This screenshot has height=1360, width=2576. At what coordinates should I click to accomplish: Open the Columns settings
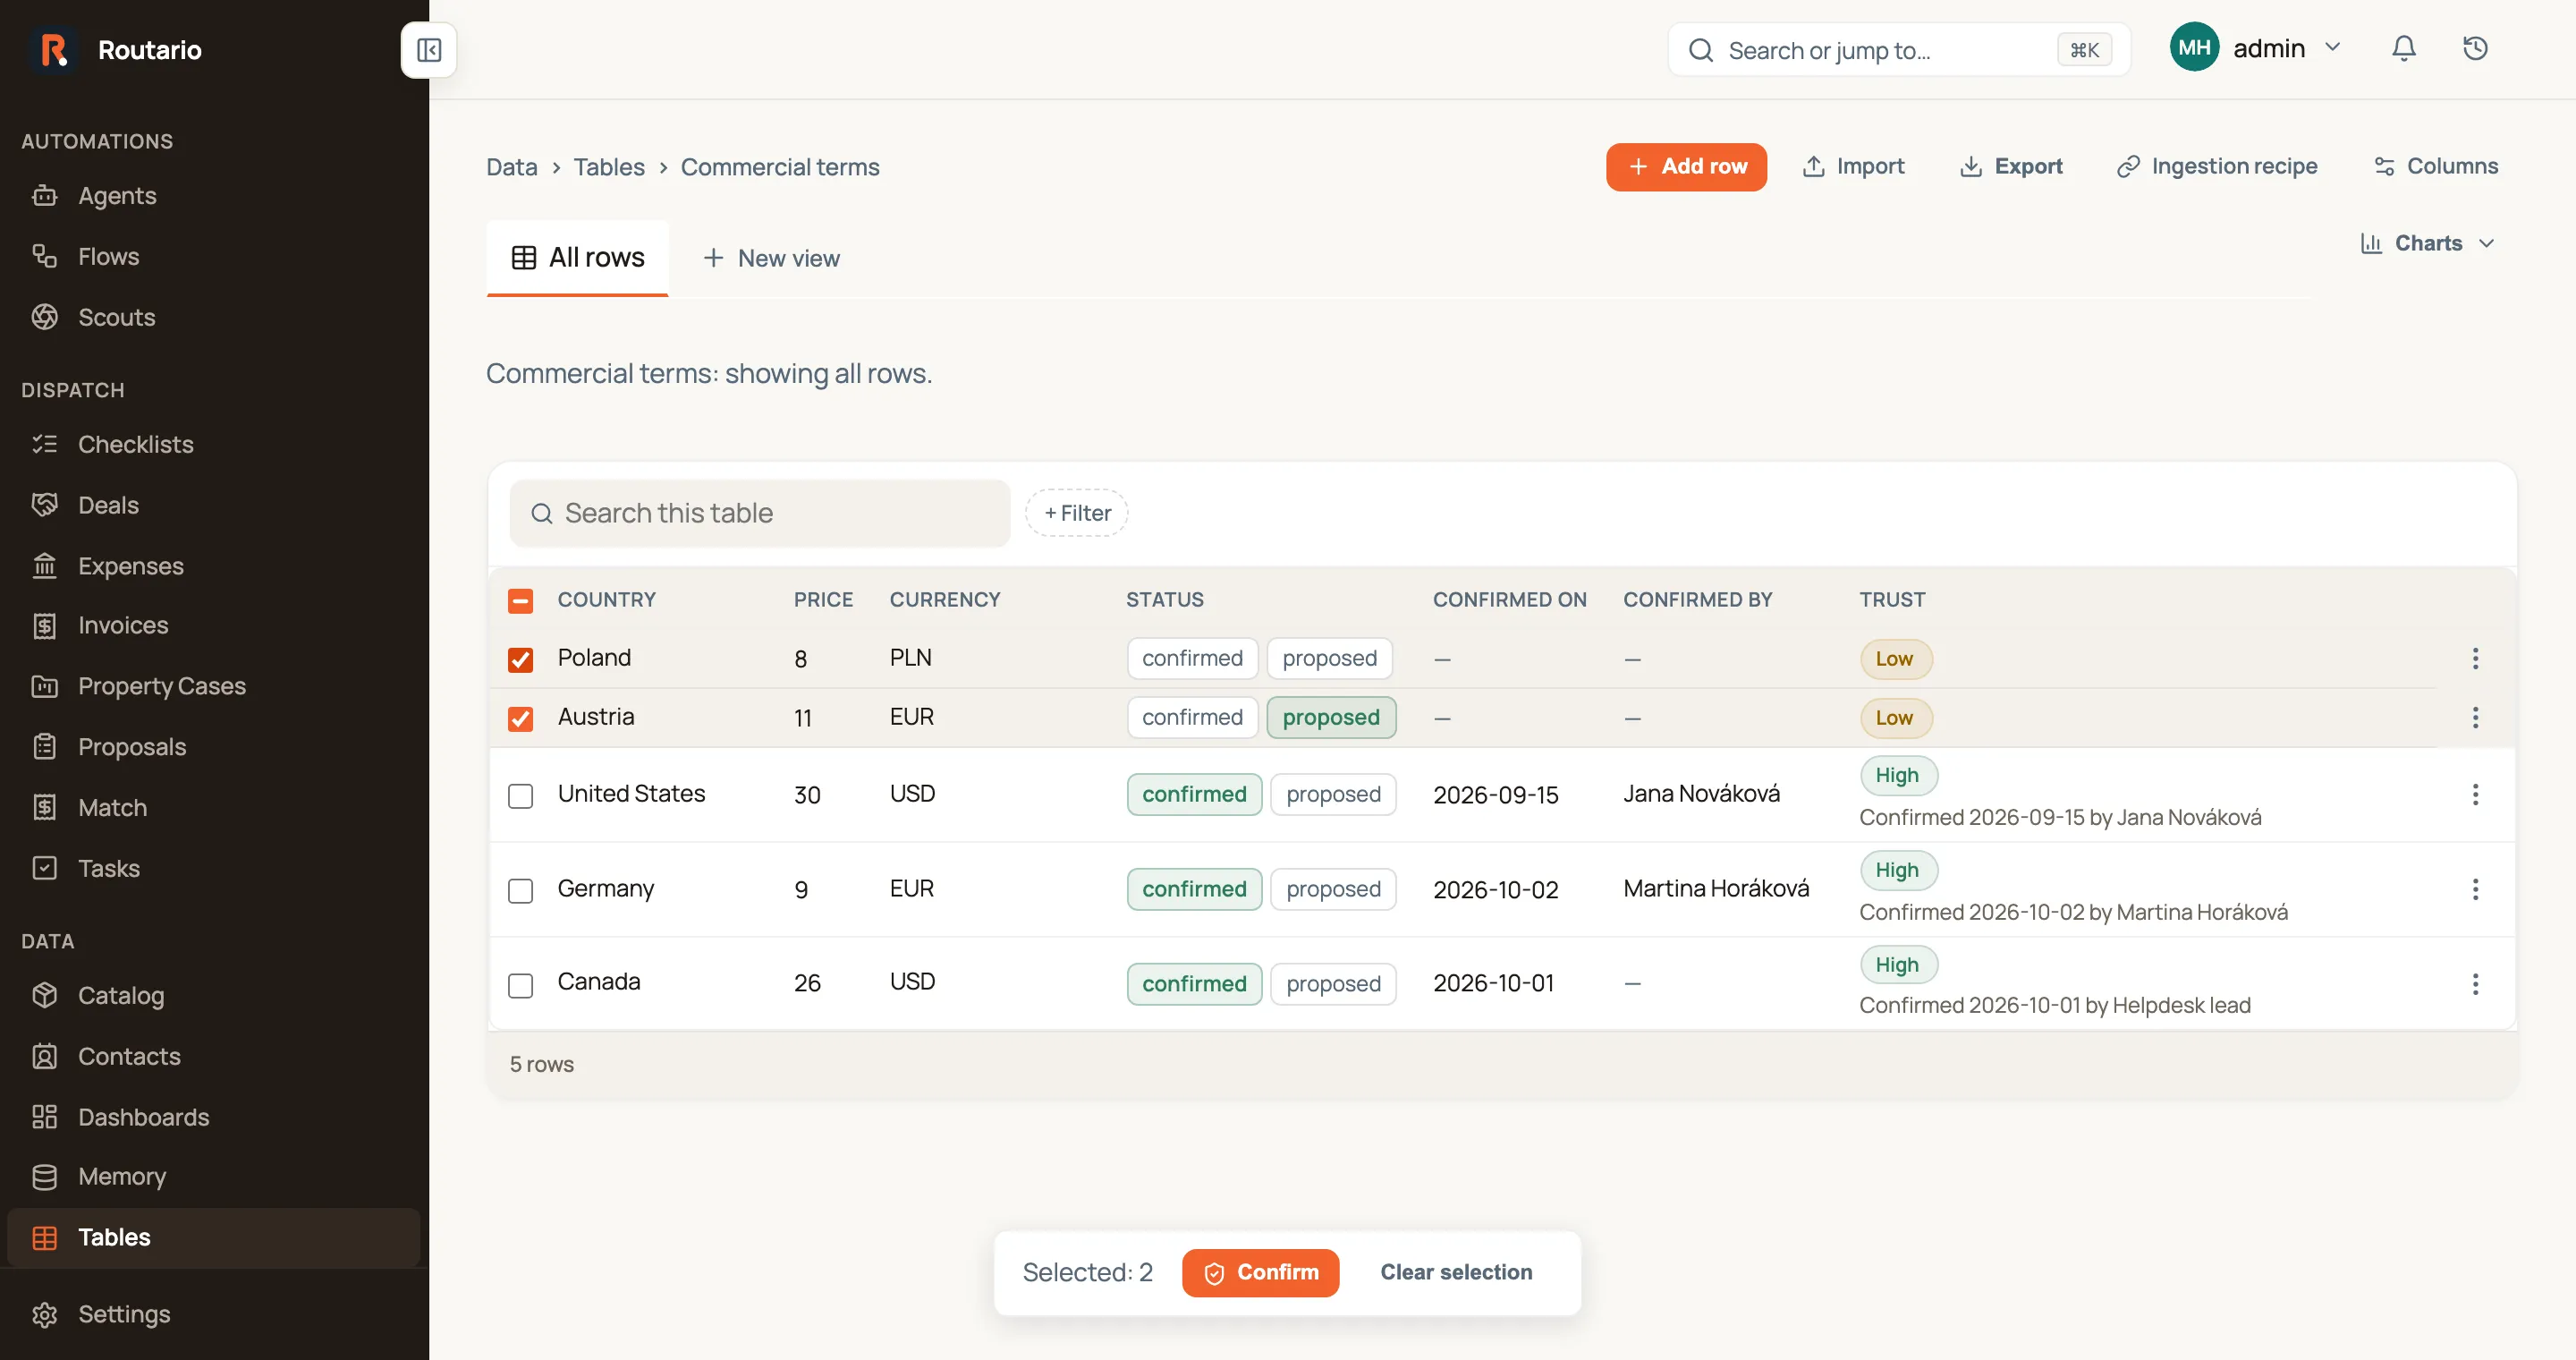click(2436, 166)
